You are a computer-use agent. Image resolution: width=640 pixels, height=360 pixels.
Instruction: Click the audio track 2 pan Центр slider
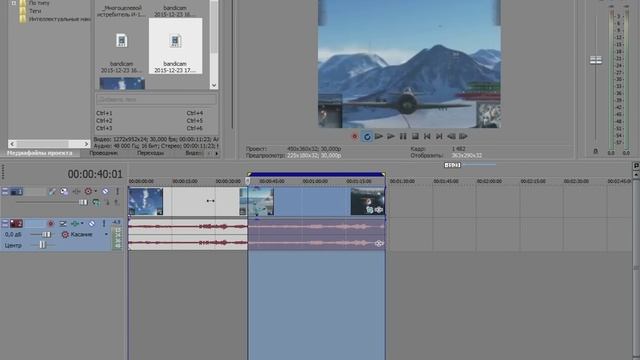pyautogui.click(x=42, y=245)
